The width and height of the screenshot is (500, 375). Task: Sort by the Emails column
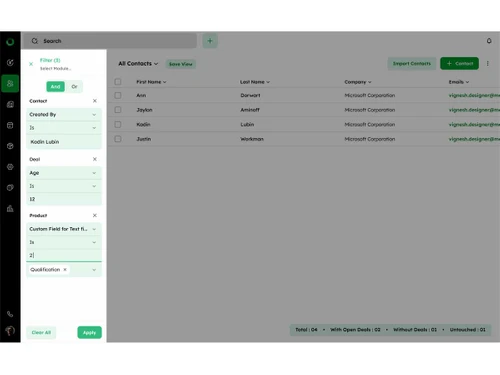459,82
